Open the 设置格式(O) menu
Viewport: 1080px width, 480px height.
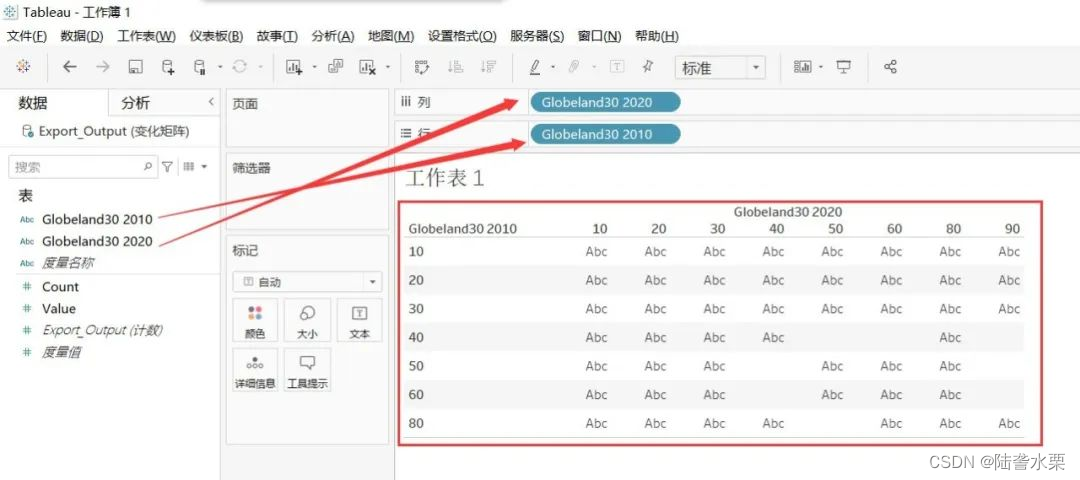pos(462,36)
